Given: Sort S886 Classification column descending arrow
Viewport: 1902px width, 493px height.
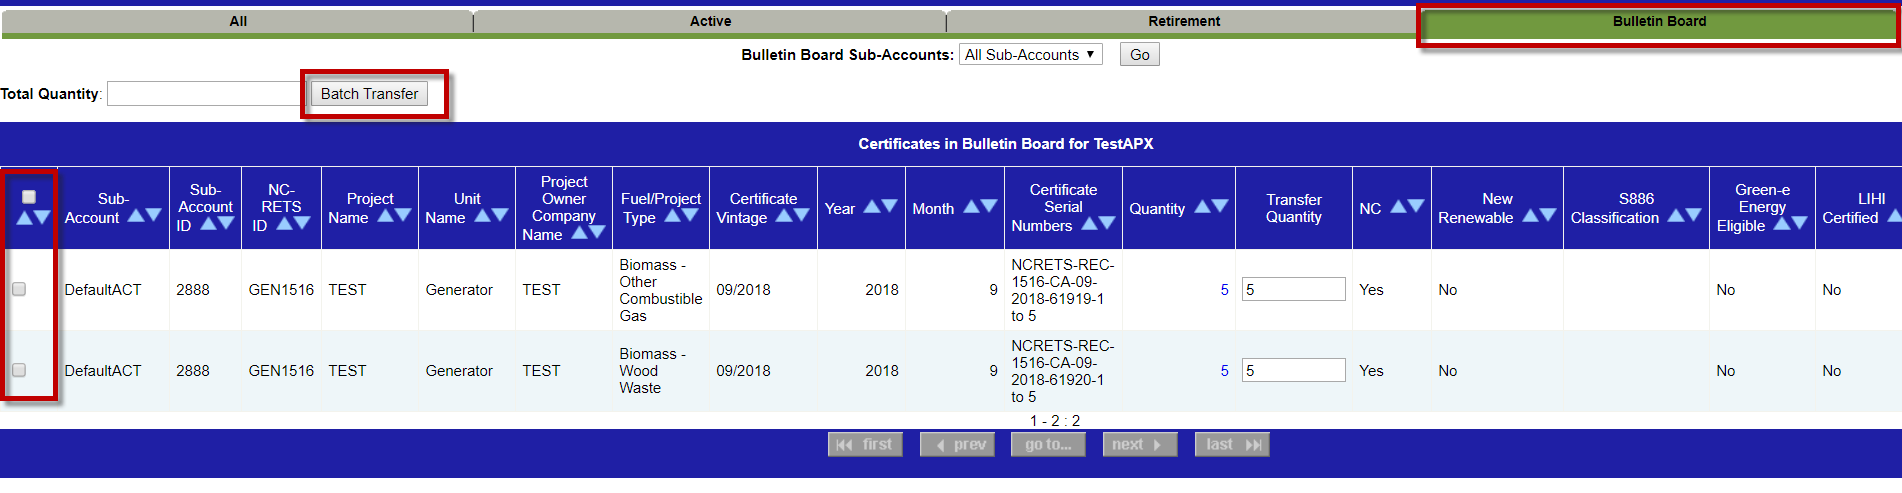Looking at the screenshot, I should pos(1693,215).
